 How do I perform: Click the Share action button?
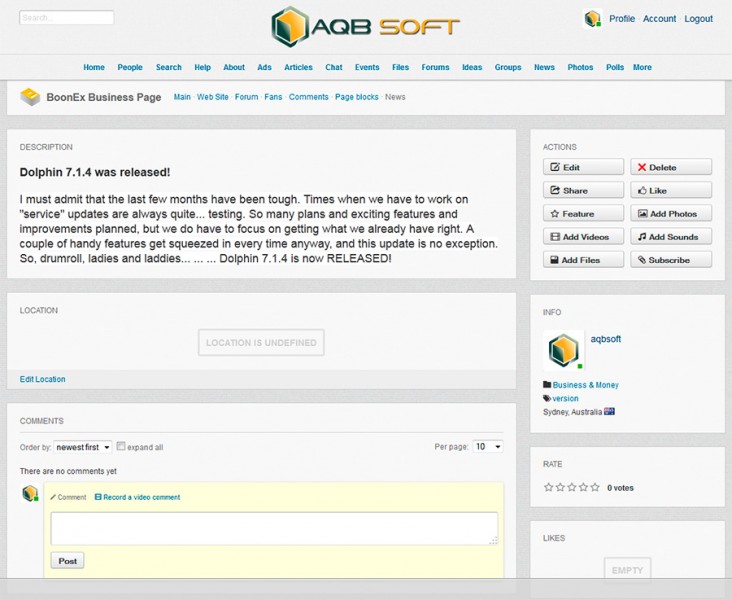click(584, 191)
